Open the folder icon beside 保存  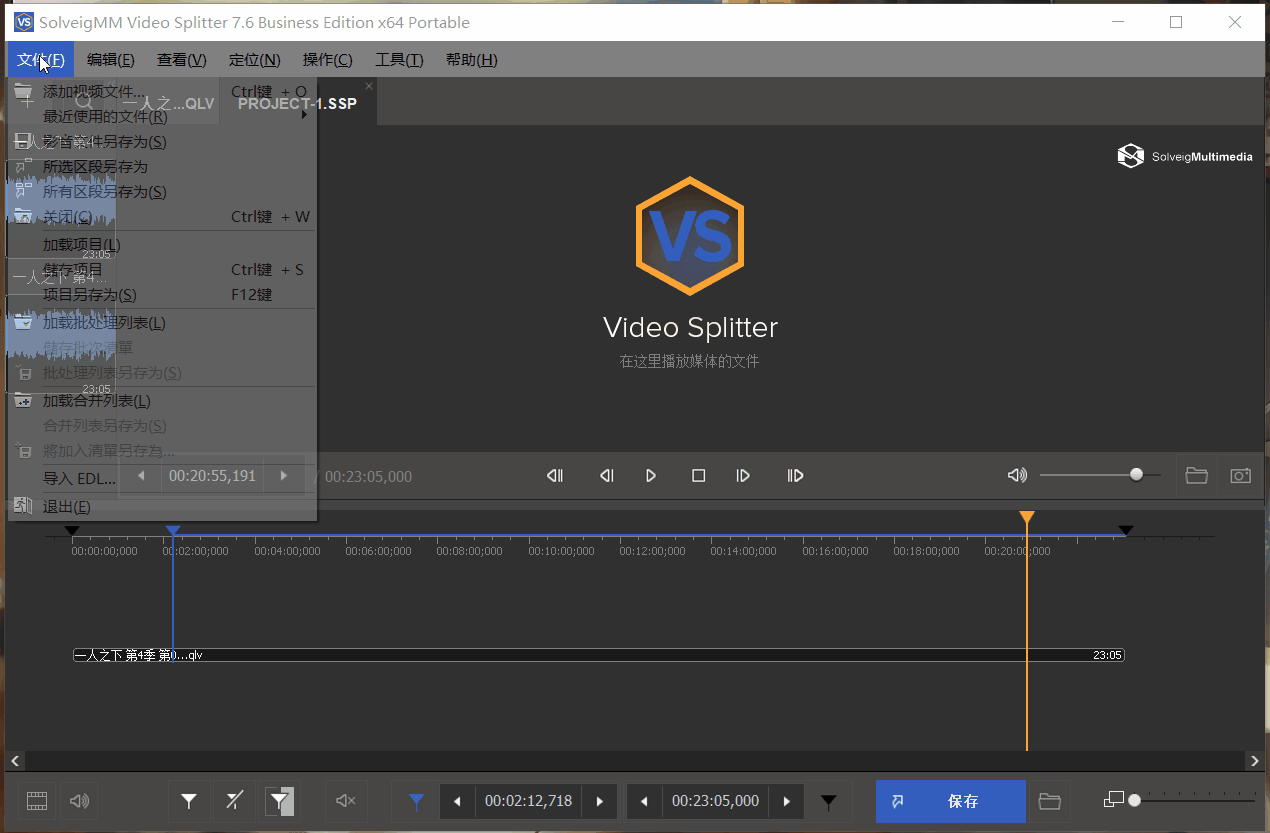click(1049, 801)
